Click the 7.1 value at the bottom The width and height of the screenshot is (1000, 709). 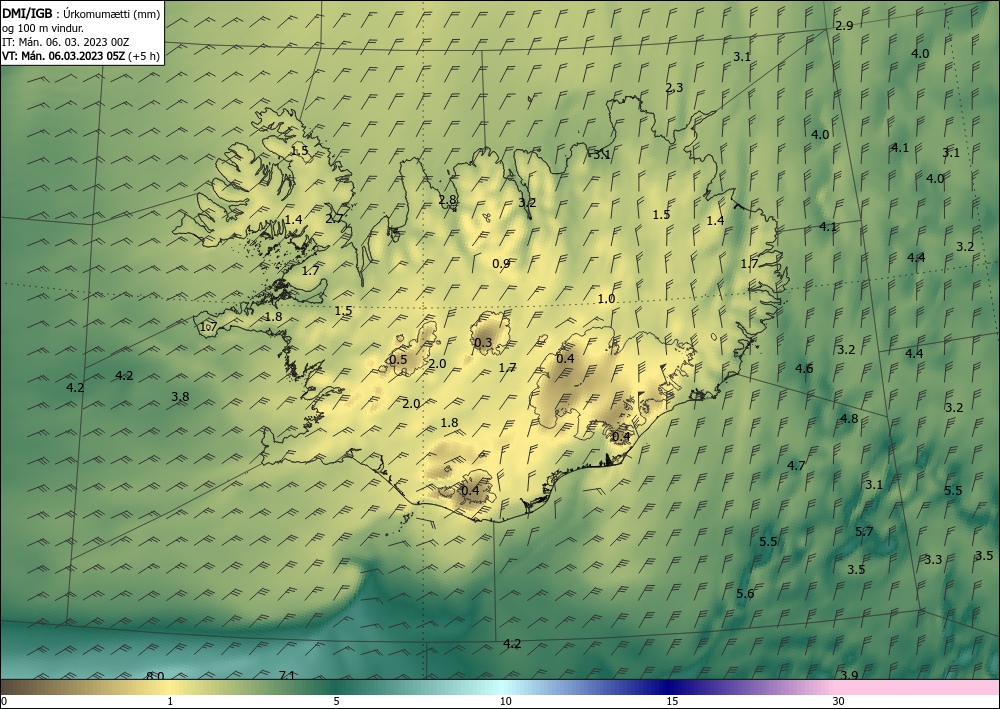(x=287, y=675)
